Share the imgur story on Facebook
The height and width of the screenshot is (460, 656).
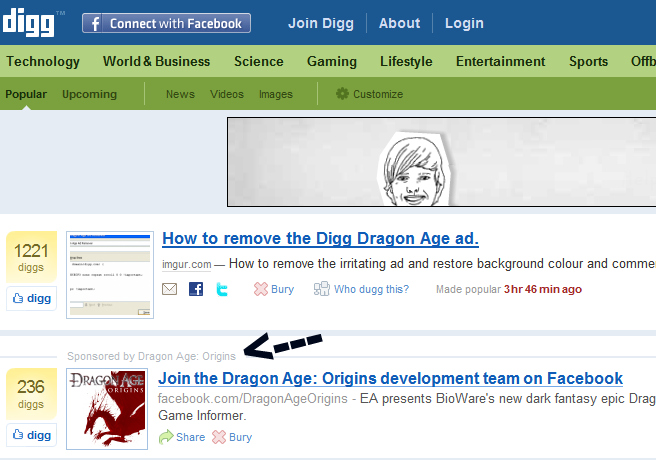coord(196,289)
